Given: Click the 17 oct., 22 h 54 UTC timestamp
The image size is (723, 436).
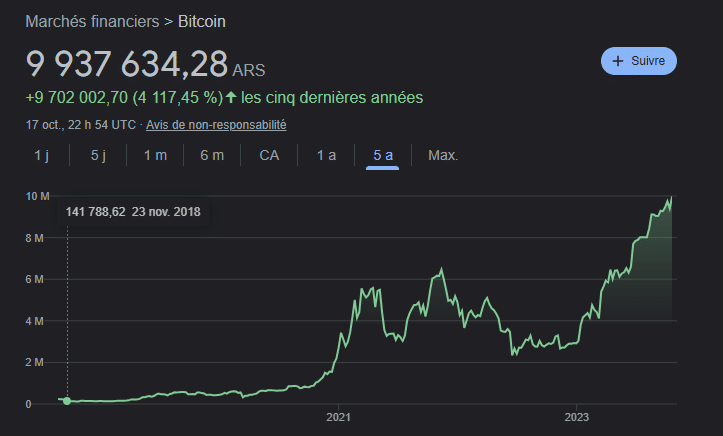Looking at the screenshot, I should click(81, 125).
